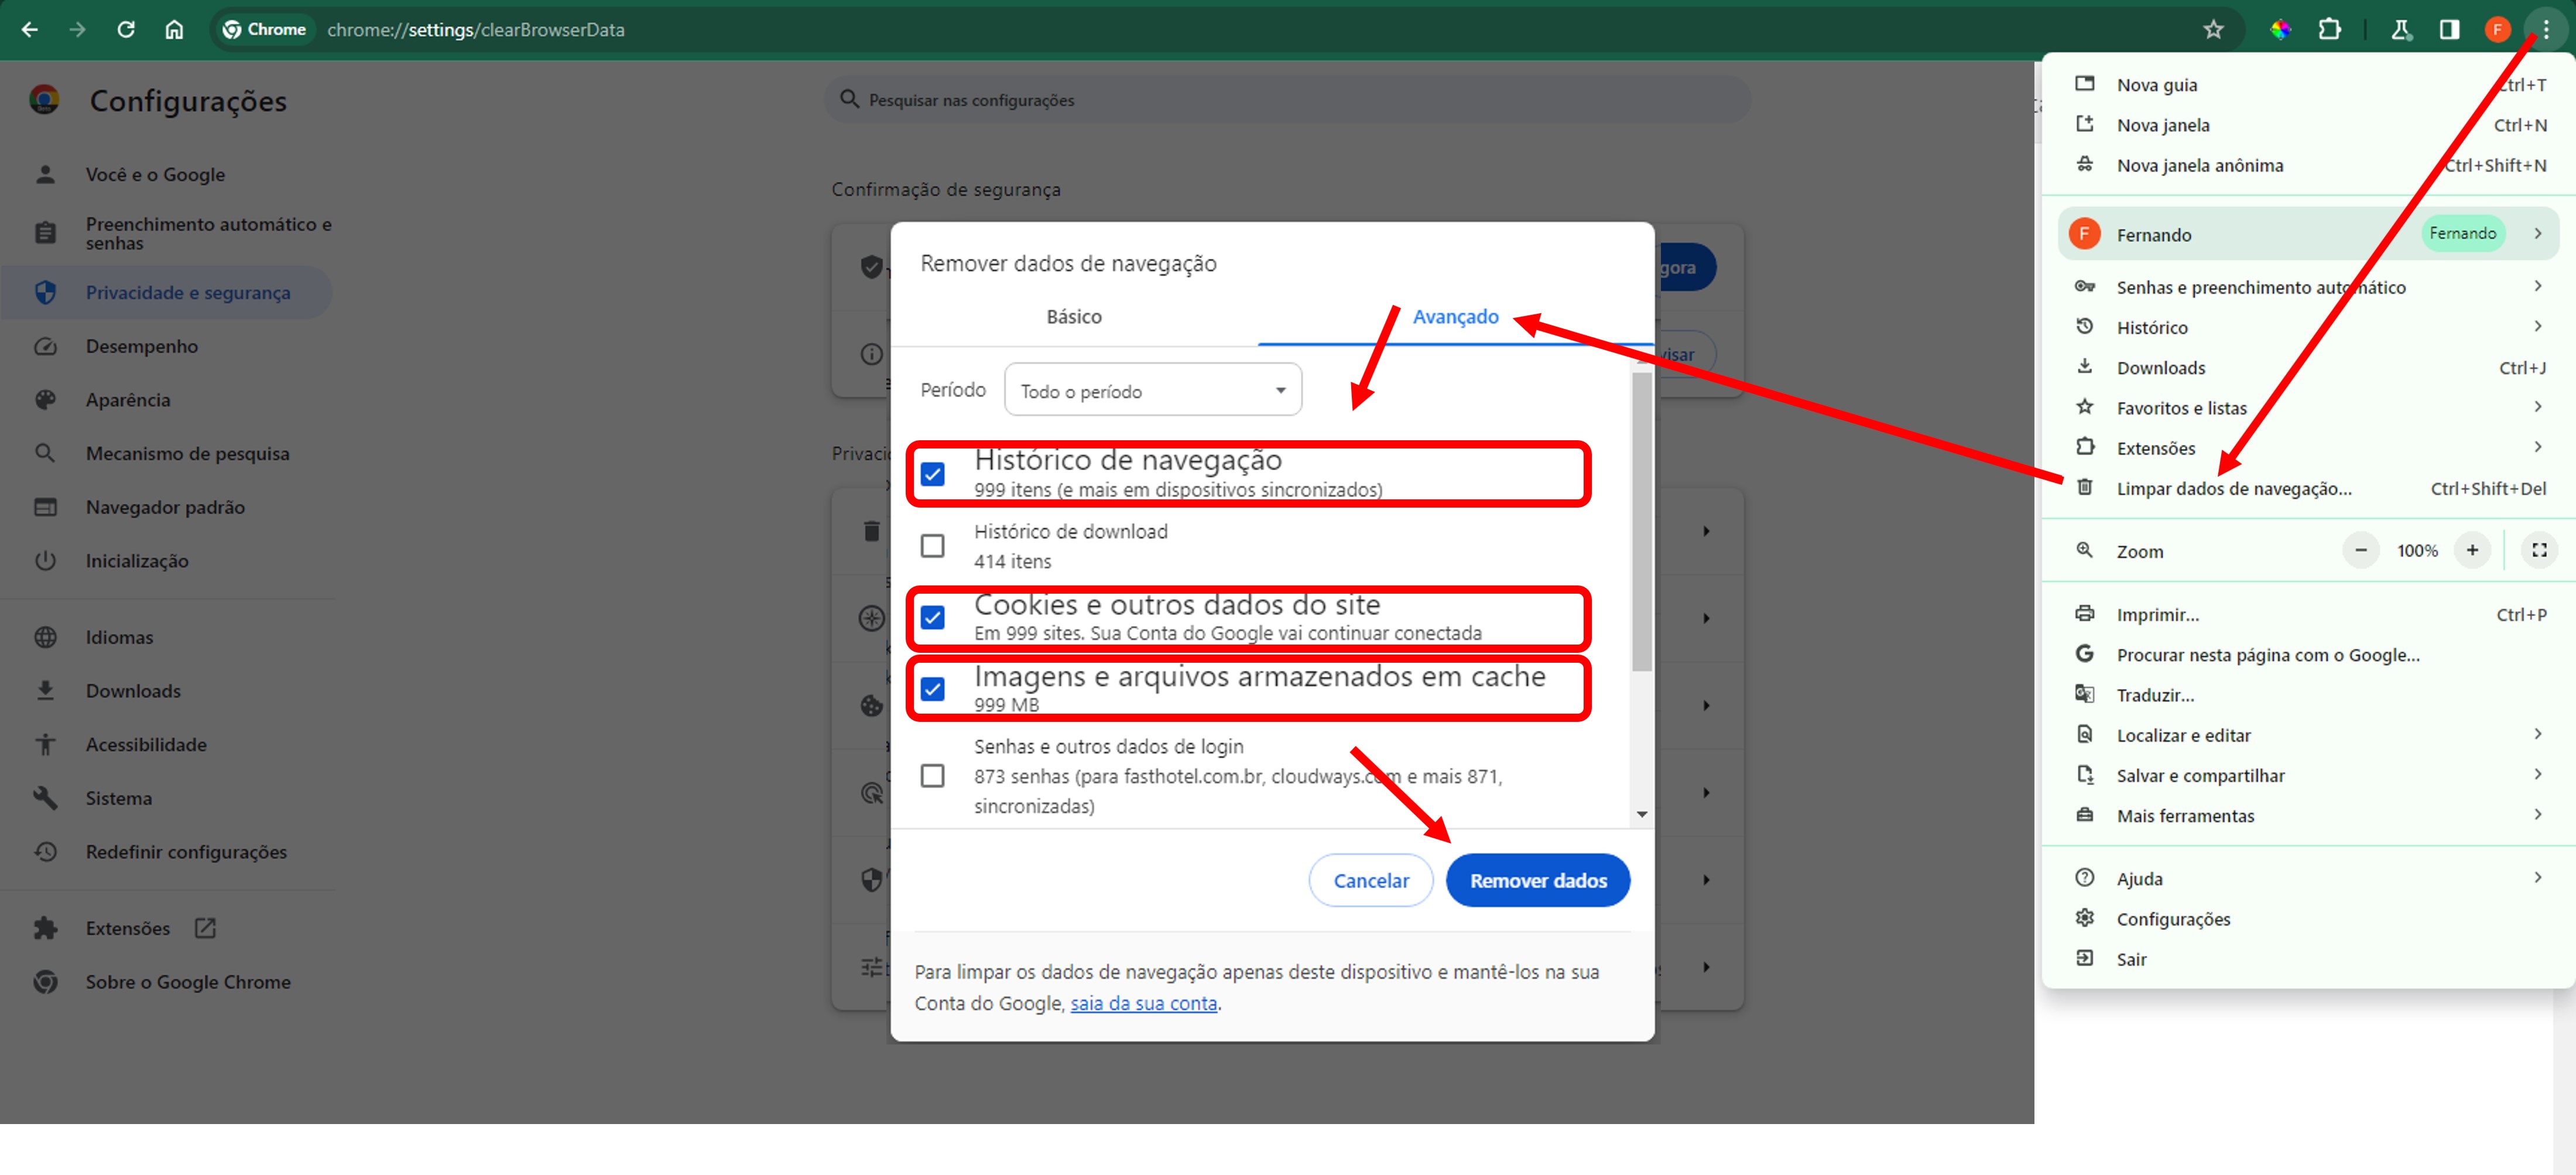The width and height of the screenshot is (2576, 1175).
Task: Click zoom out minus button in menu
Action: pyautogui.click(x=2360, y=550)
